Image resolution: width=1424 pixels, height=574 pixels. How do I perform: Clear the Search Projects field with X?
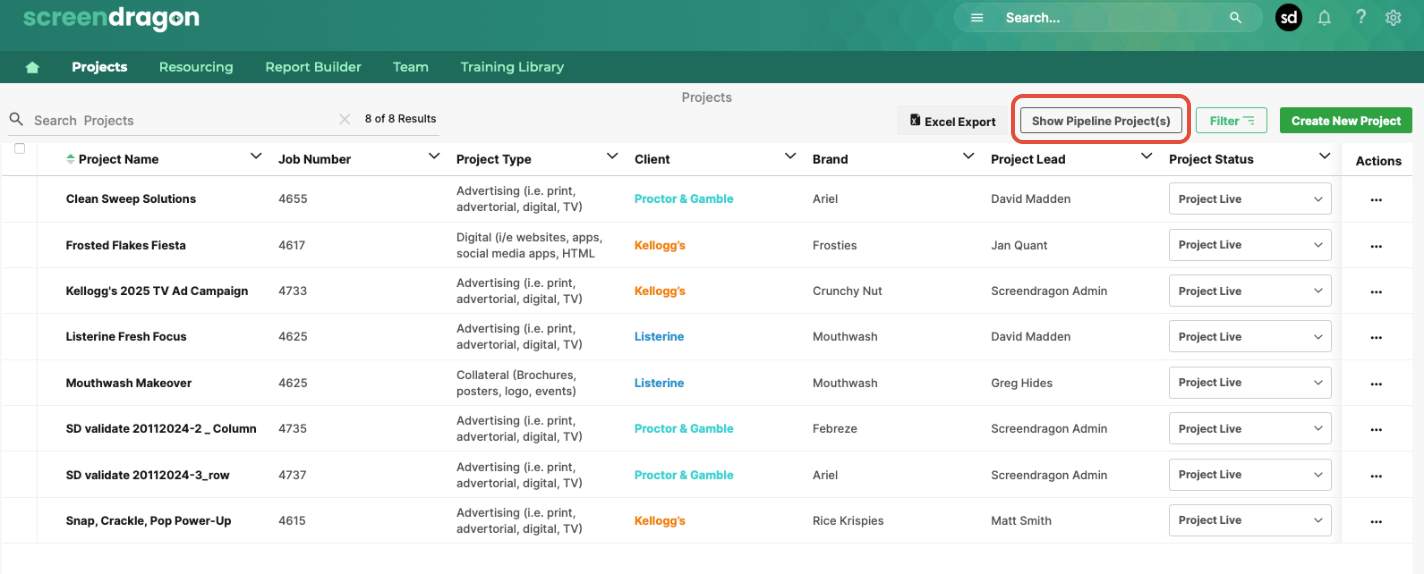(x=345, y=119)
